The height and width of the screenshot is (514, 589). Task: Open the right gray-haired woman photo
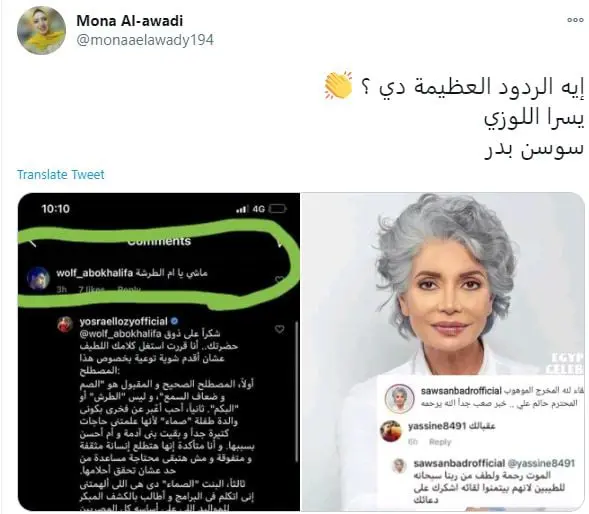(443, 352)
